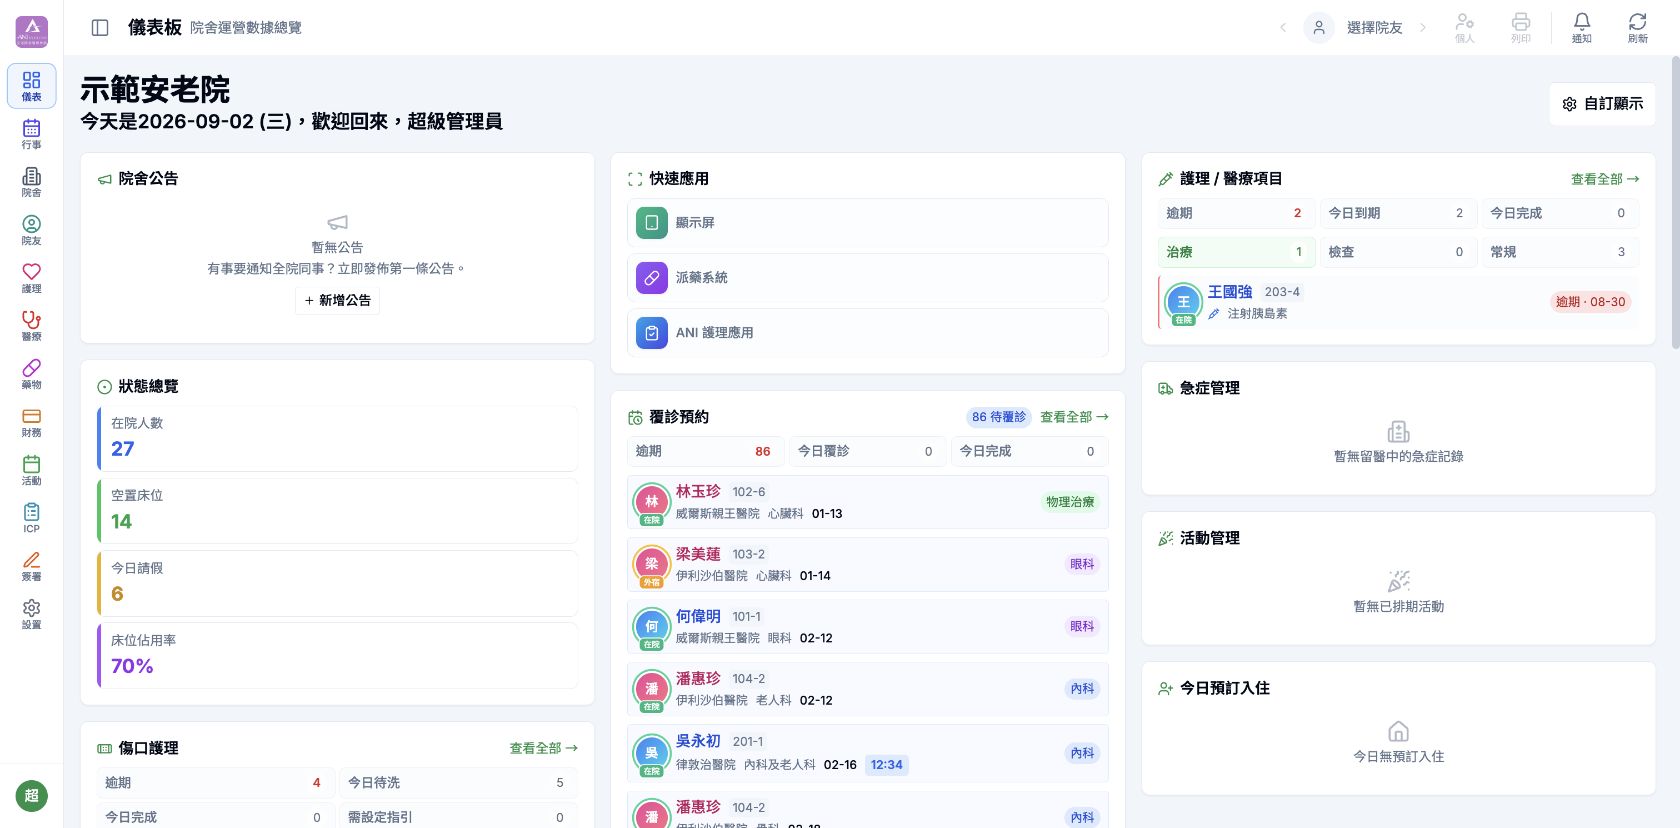Click the 列印 printer icon
Screen dimensions: 1680x828
1521,28
